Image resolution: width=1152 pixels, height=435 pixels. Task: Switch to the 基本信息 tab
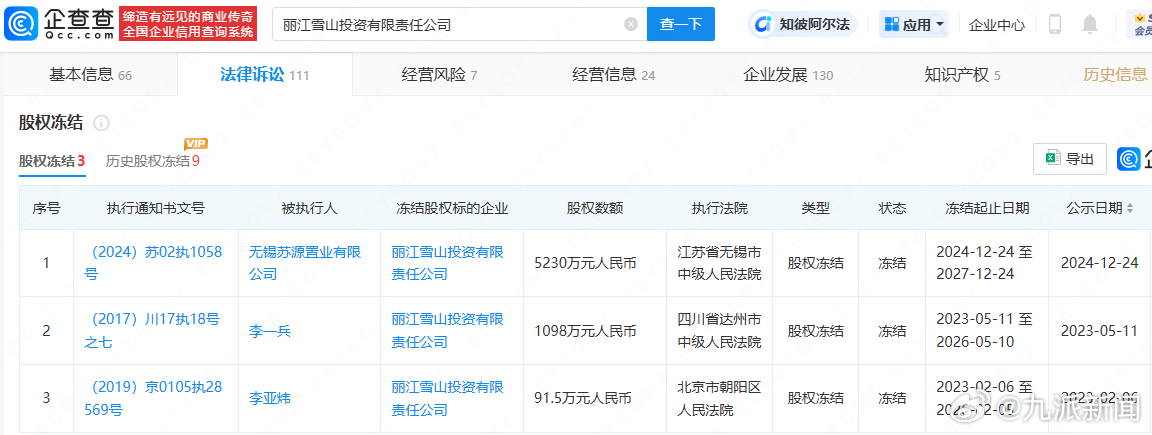pyautogui.click(x=90, y=74)
